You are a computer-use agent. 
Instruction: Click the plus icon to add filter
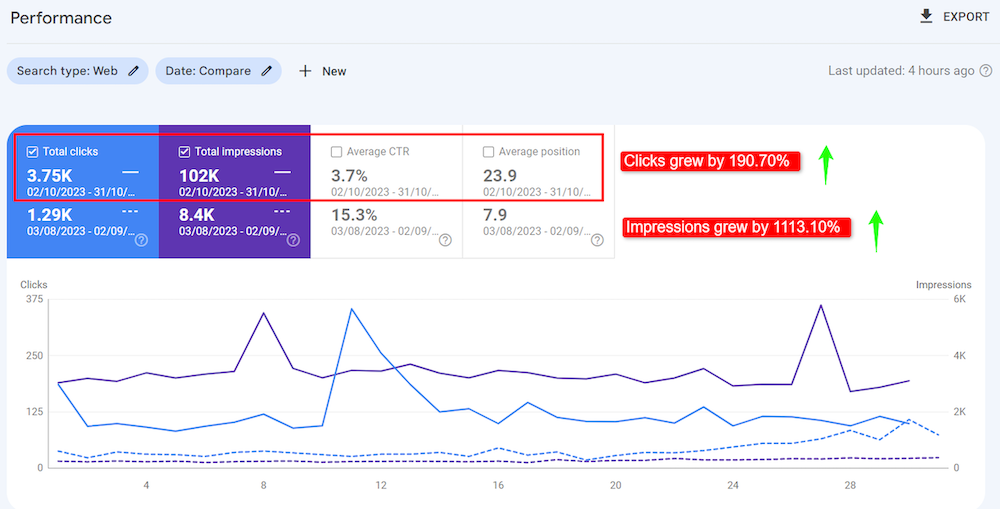pyautogui.click(x=305, y=71)
